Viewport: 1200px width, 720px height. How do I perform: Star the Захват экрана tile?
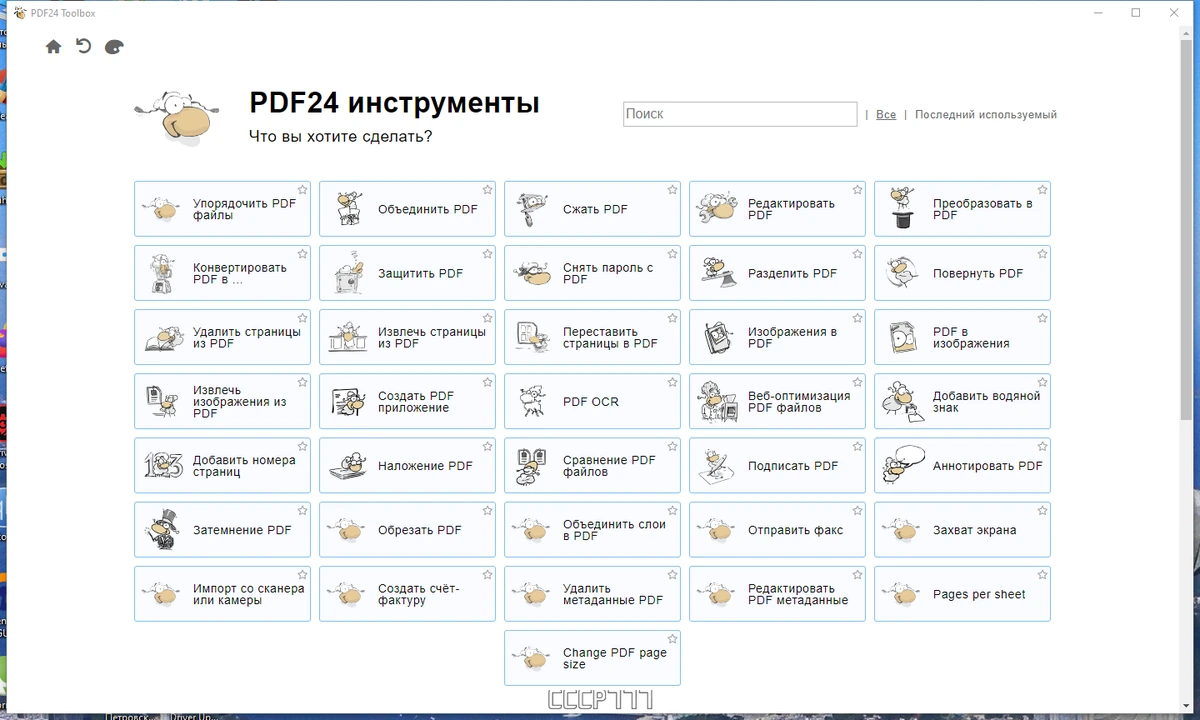point(1042,510)
